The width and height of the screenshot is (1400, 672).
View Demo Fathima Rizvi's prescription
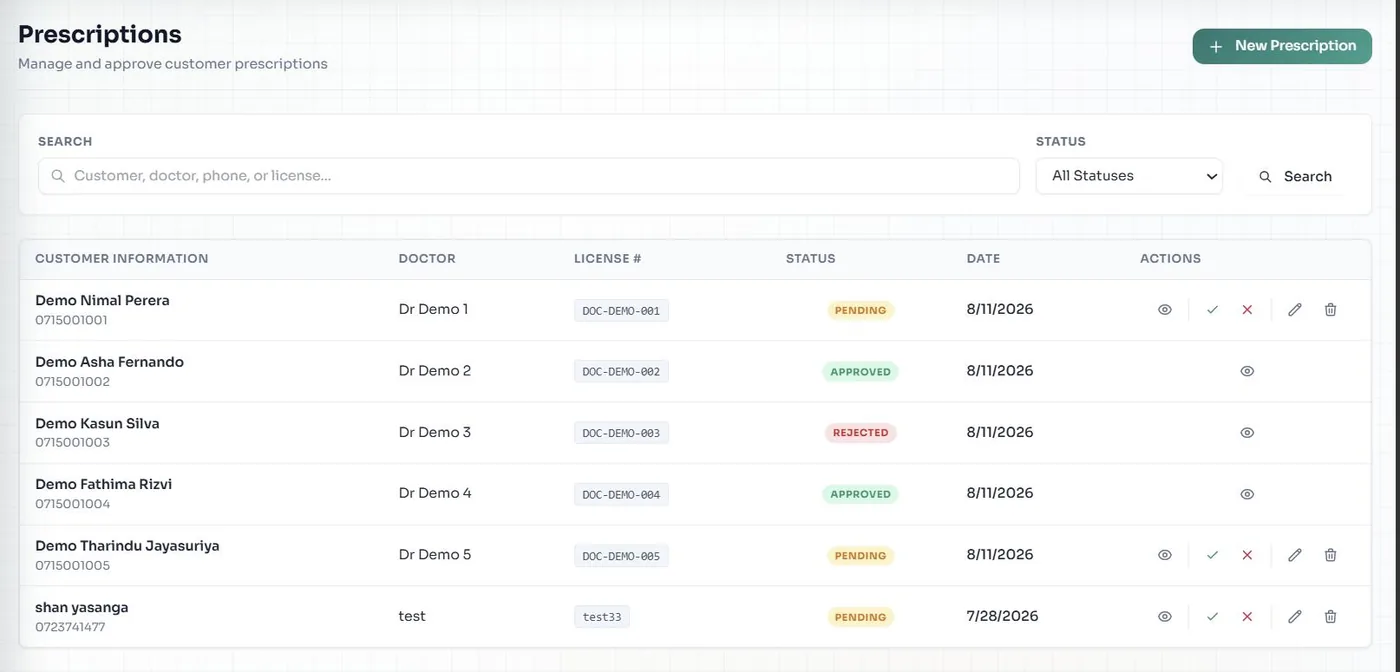tap(1247, 494)
